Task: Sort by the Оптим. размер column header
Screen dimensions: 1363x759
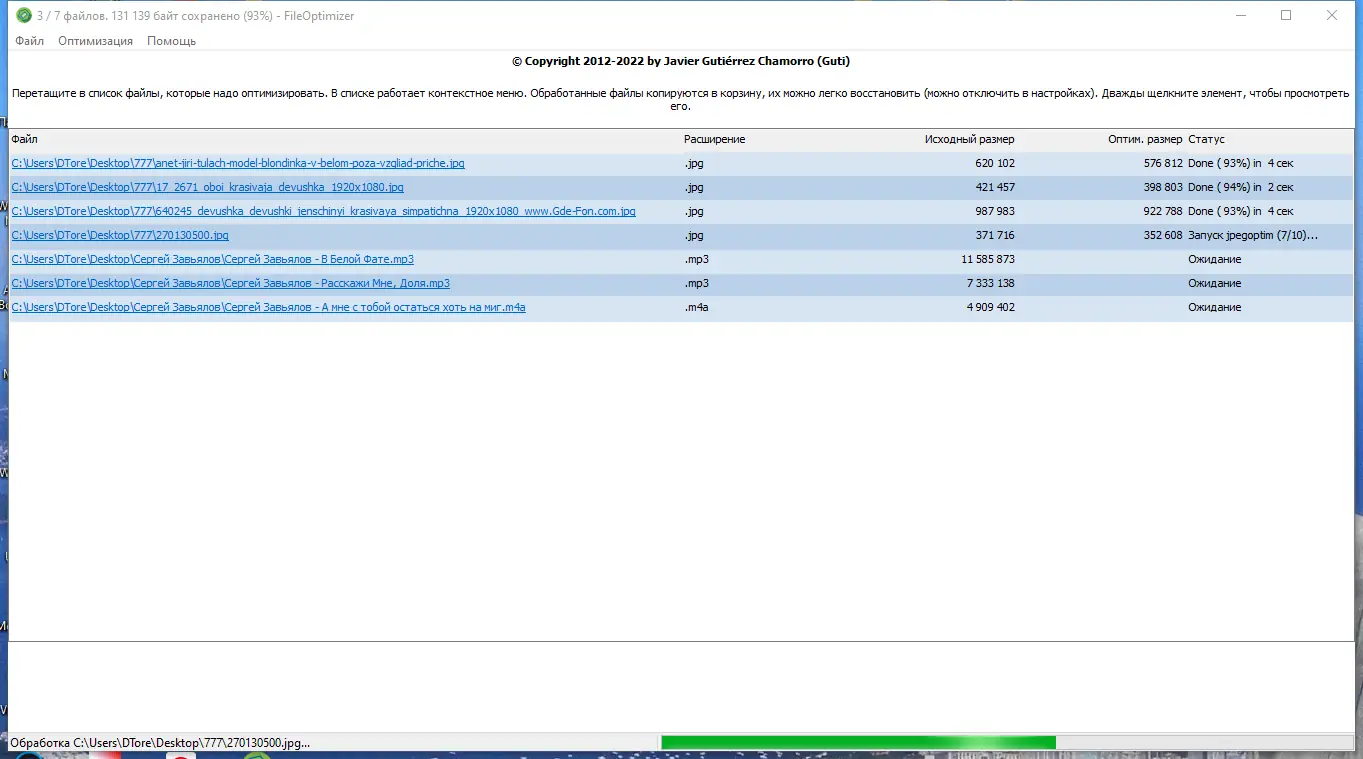Action: (x=1145, y=139)
